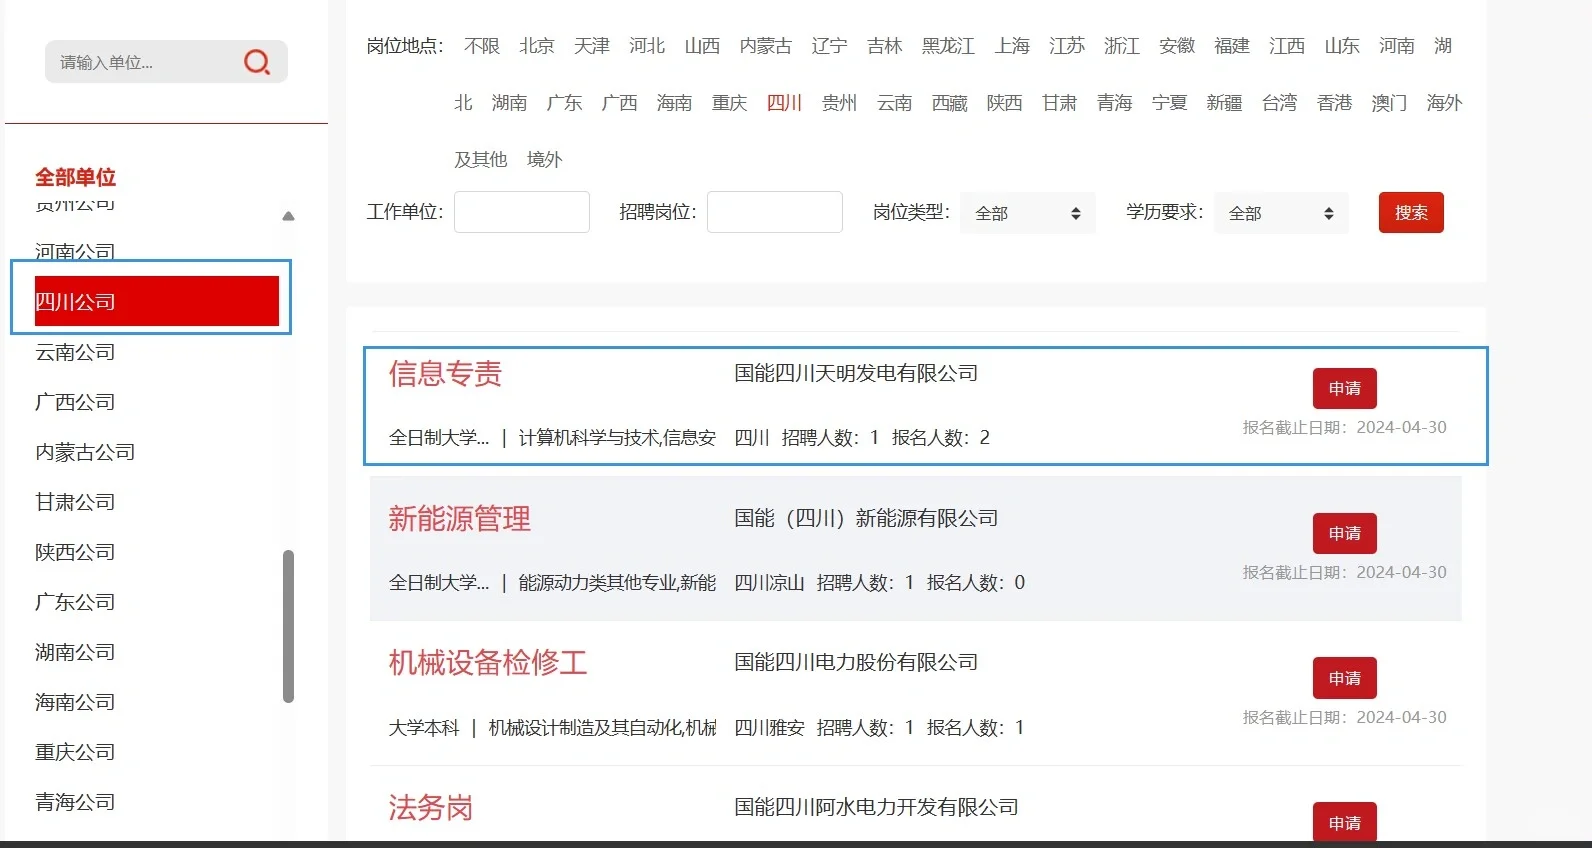Apply for the 法务岗 position
1592x848 pixels.
click(x=1345, y=822)
